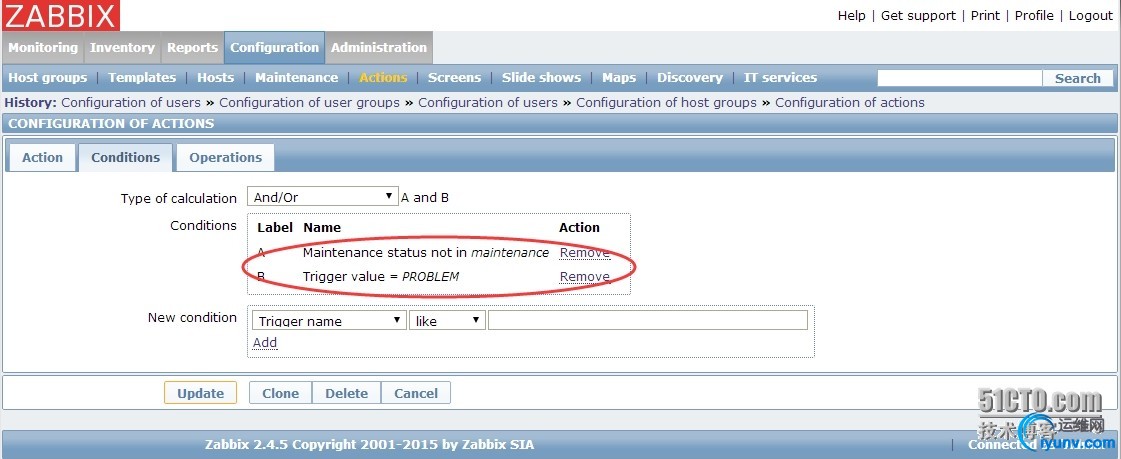Remove the Maintenance status condition
This screenshot has height=459, width=1121.
click(x=585, y=252)
